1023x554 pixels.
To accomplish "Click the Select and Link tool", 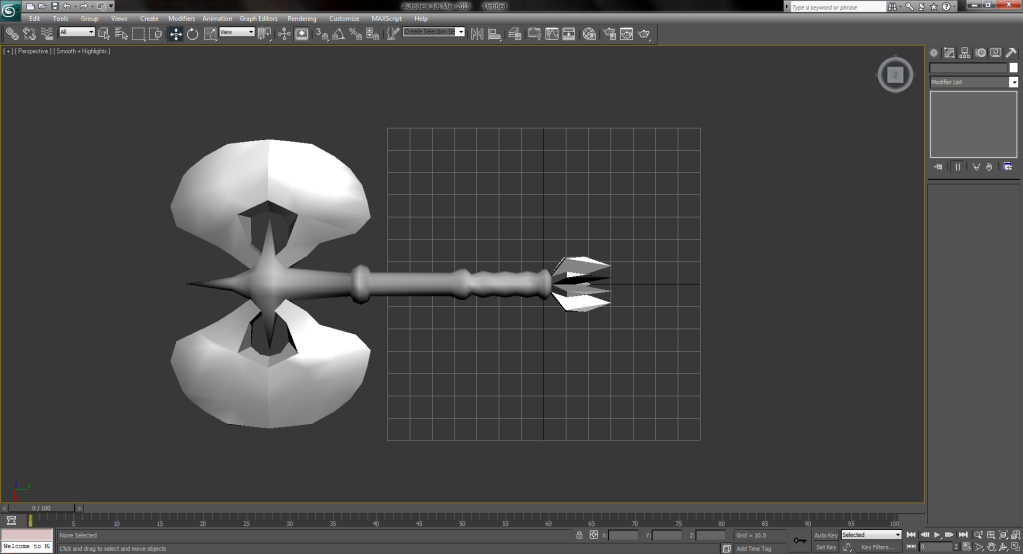I will pyautogui.click(x=12, y=34).
